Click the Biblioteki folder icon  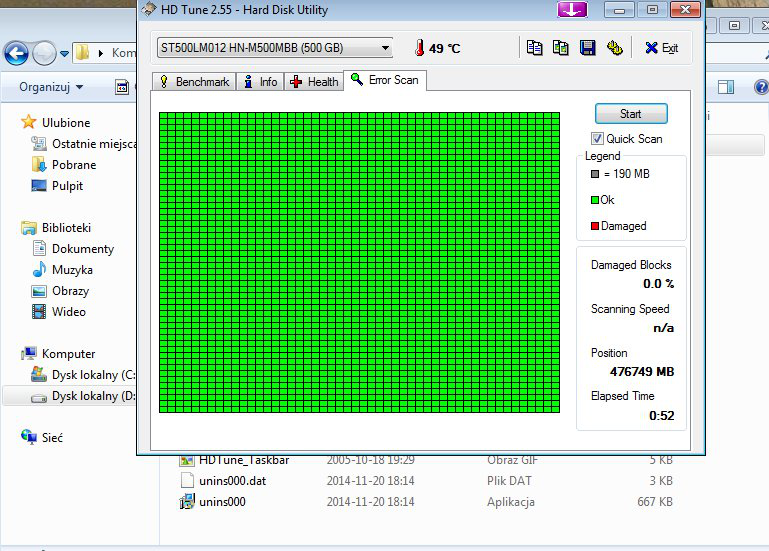28,228
